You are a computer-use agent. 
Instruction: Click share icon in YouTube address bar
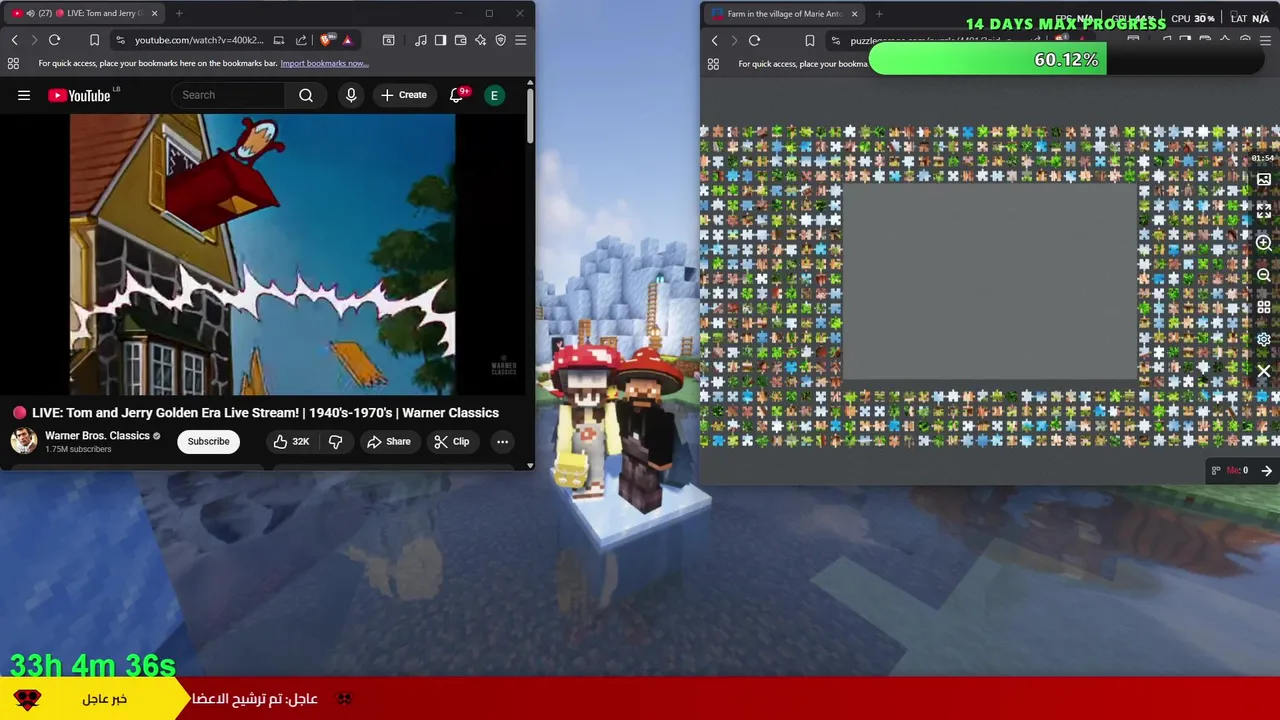[x=301, y=40]
